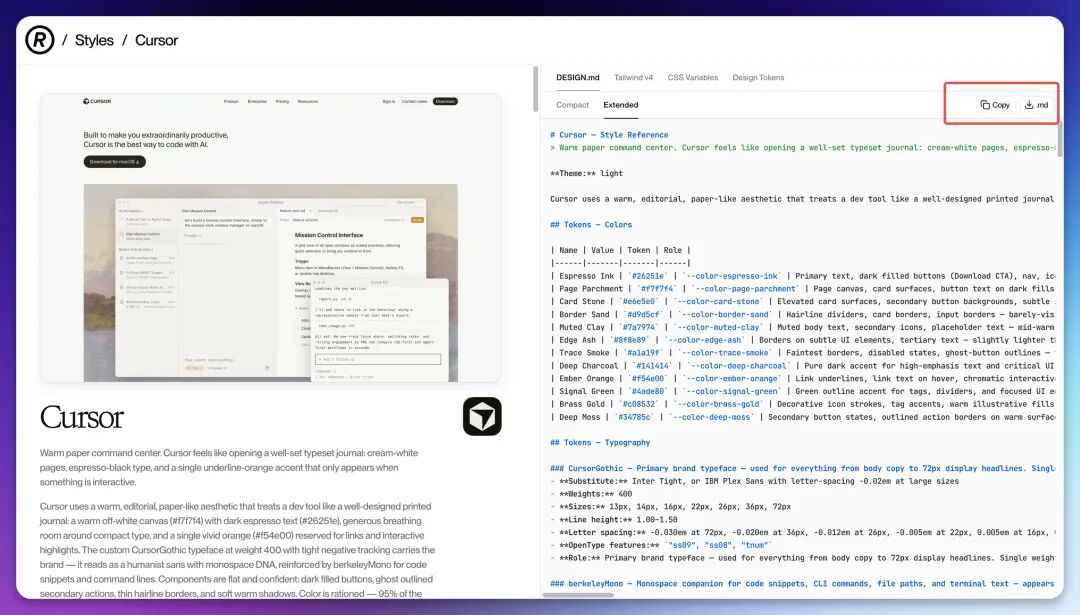Image resolution: width=1080 pixels, height=615 pixels.
Task: Click the code panel horizontal scrollbar
Action: click(581, 594)
